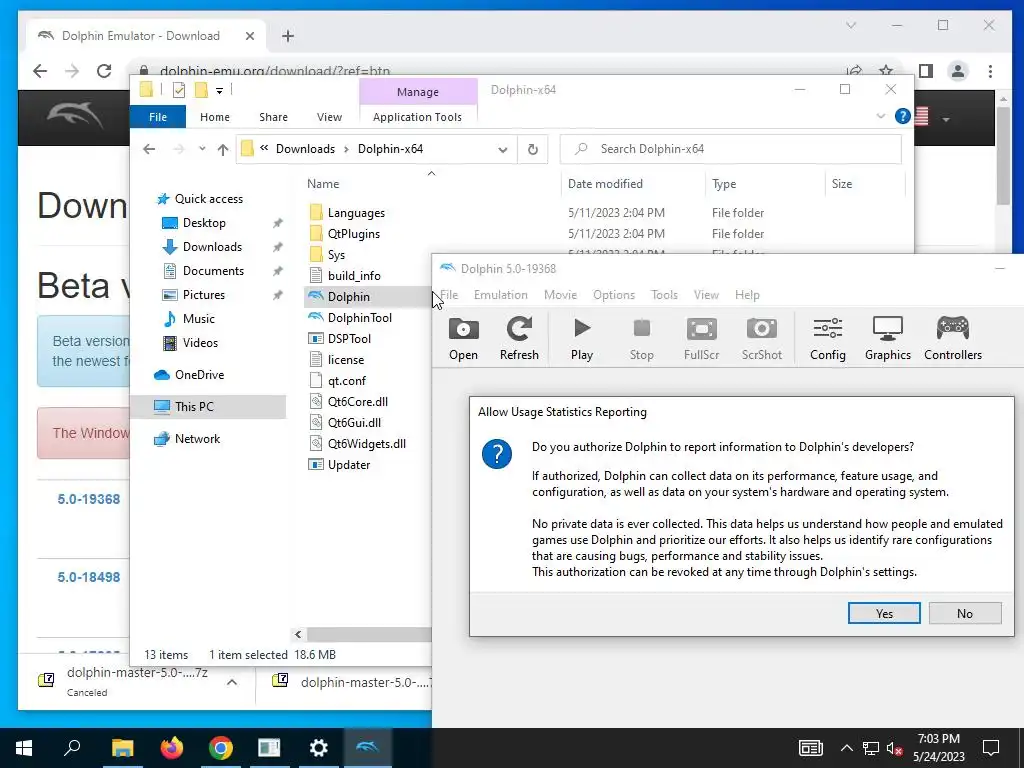The width and height of the screenshot is (1024, 768).
Task: Open Firefox from the taskbar
Action: pyautogui.click(x=172, y=748)
